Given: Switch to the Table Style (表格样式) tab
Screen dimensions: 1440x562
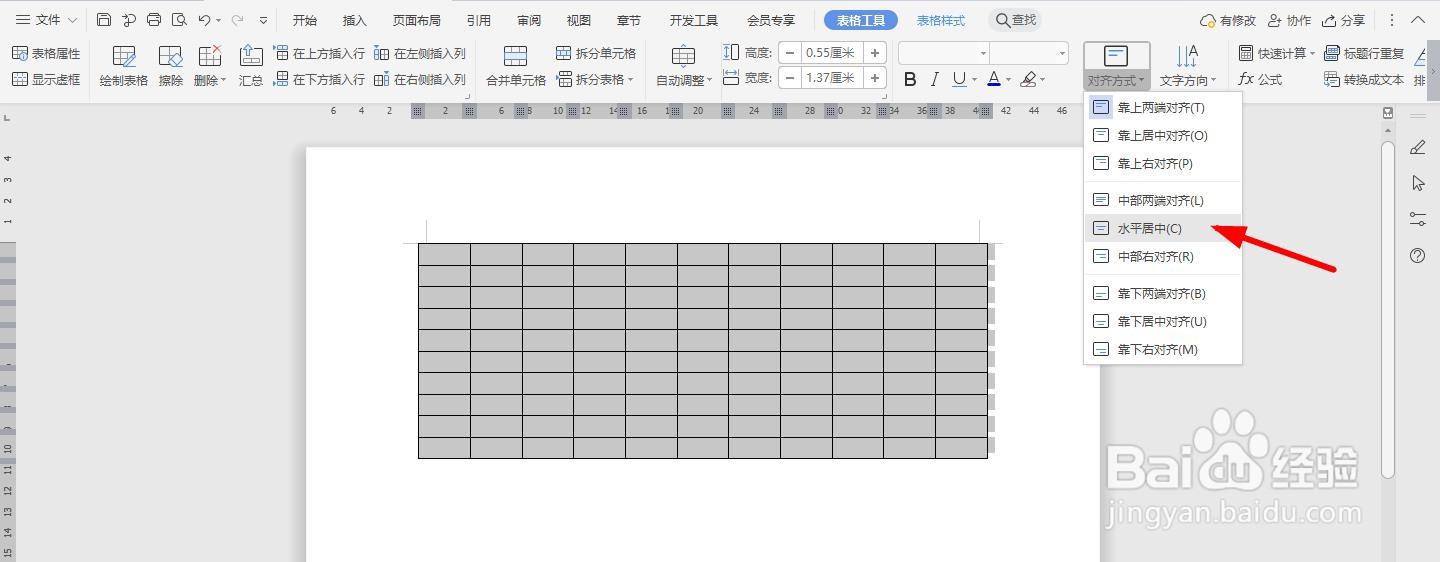Looking at the screenshot, I should [x=941, y=20].
